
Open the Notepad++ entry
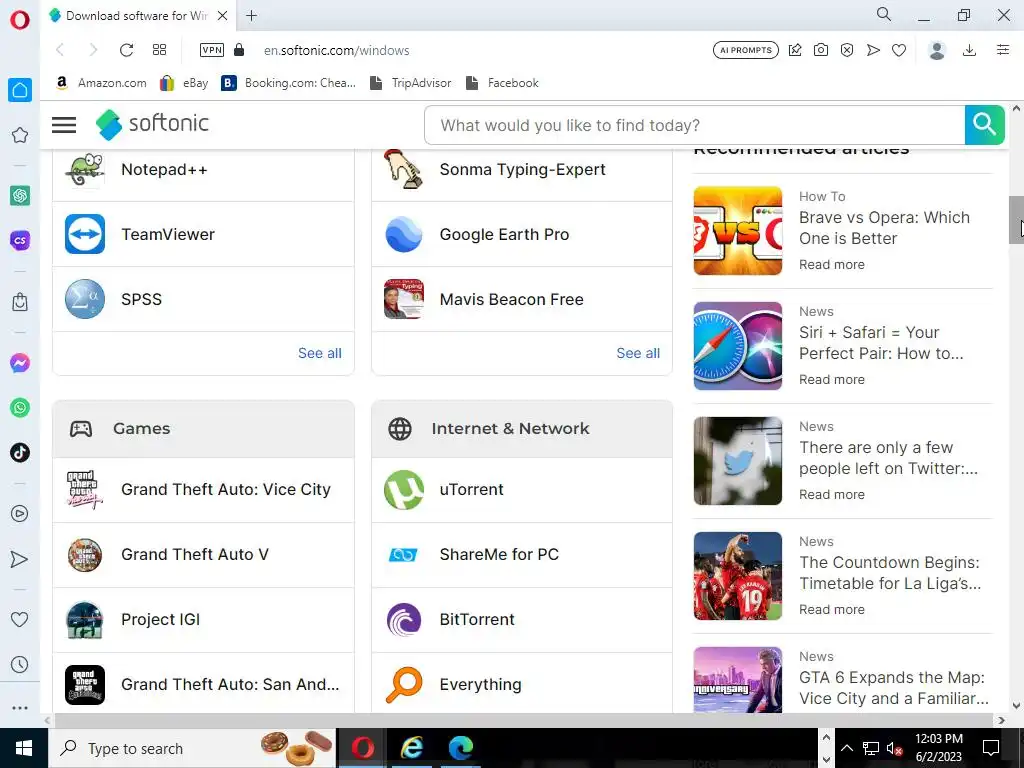tap(203, 169)
